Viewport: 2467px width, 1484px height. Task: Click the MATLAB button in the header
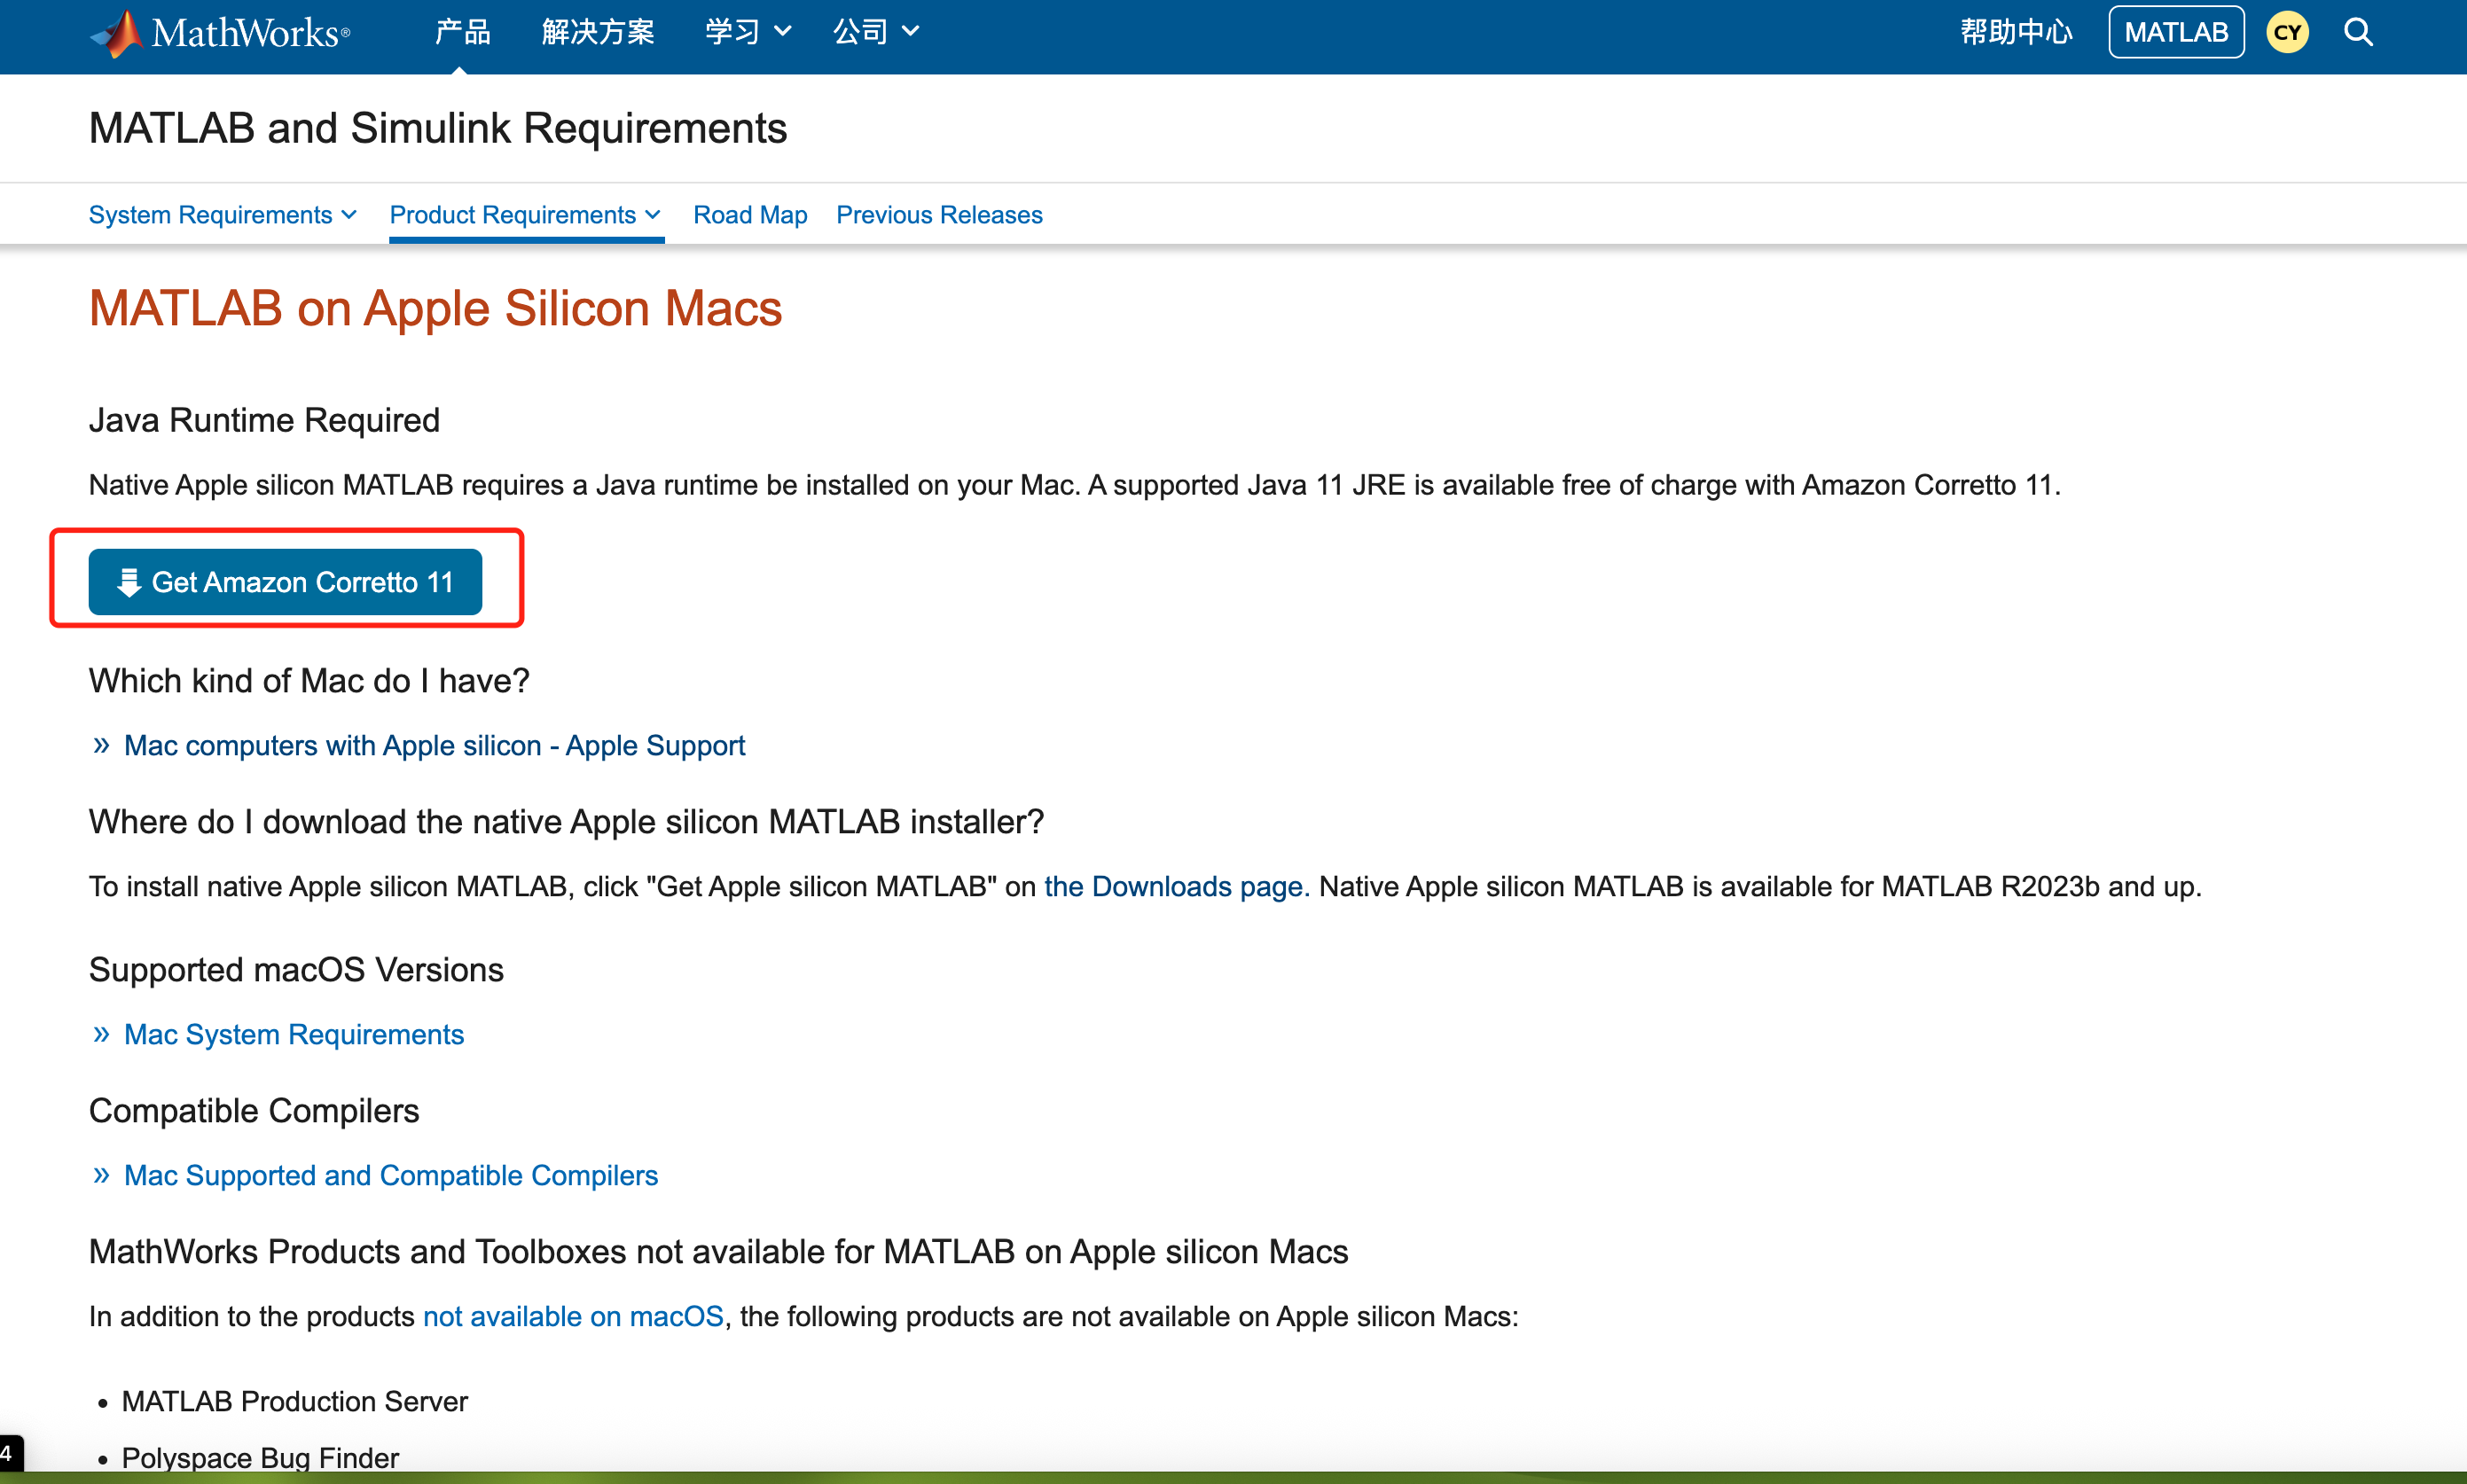[x=2175, y=33]
